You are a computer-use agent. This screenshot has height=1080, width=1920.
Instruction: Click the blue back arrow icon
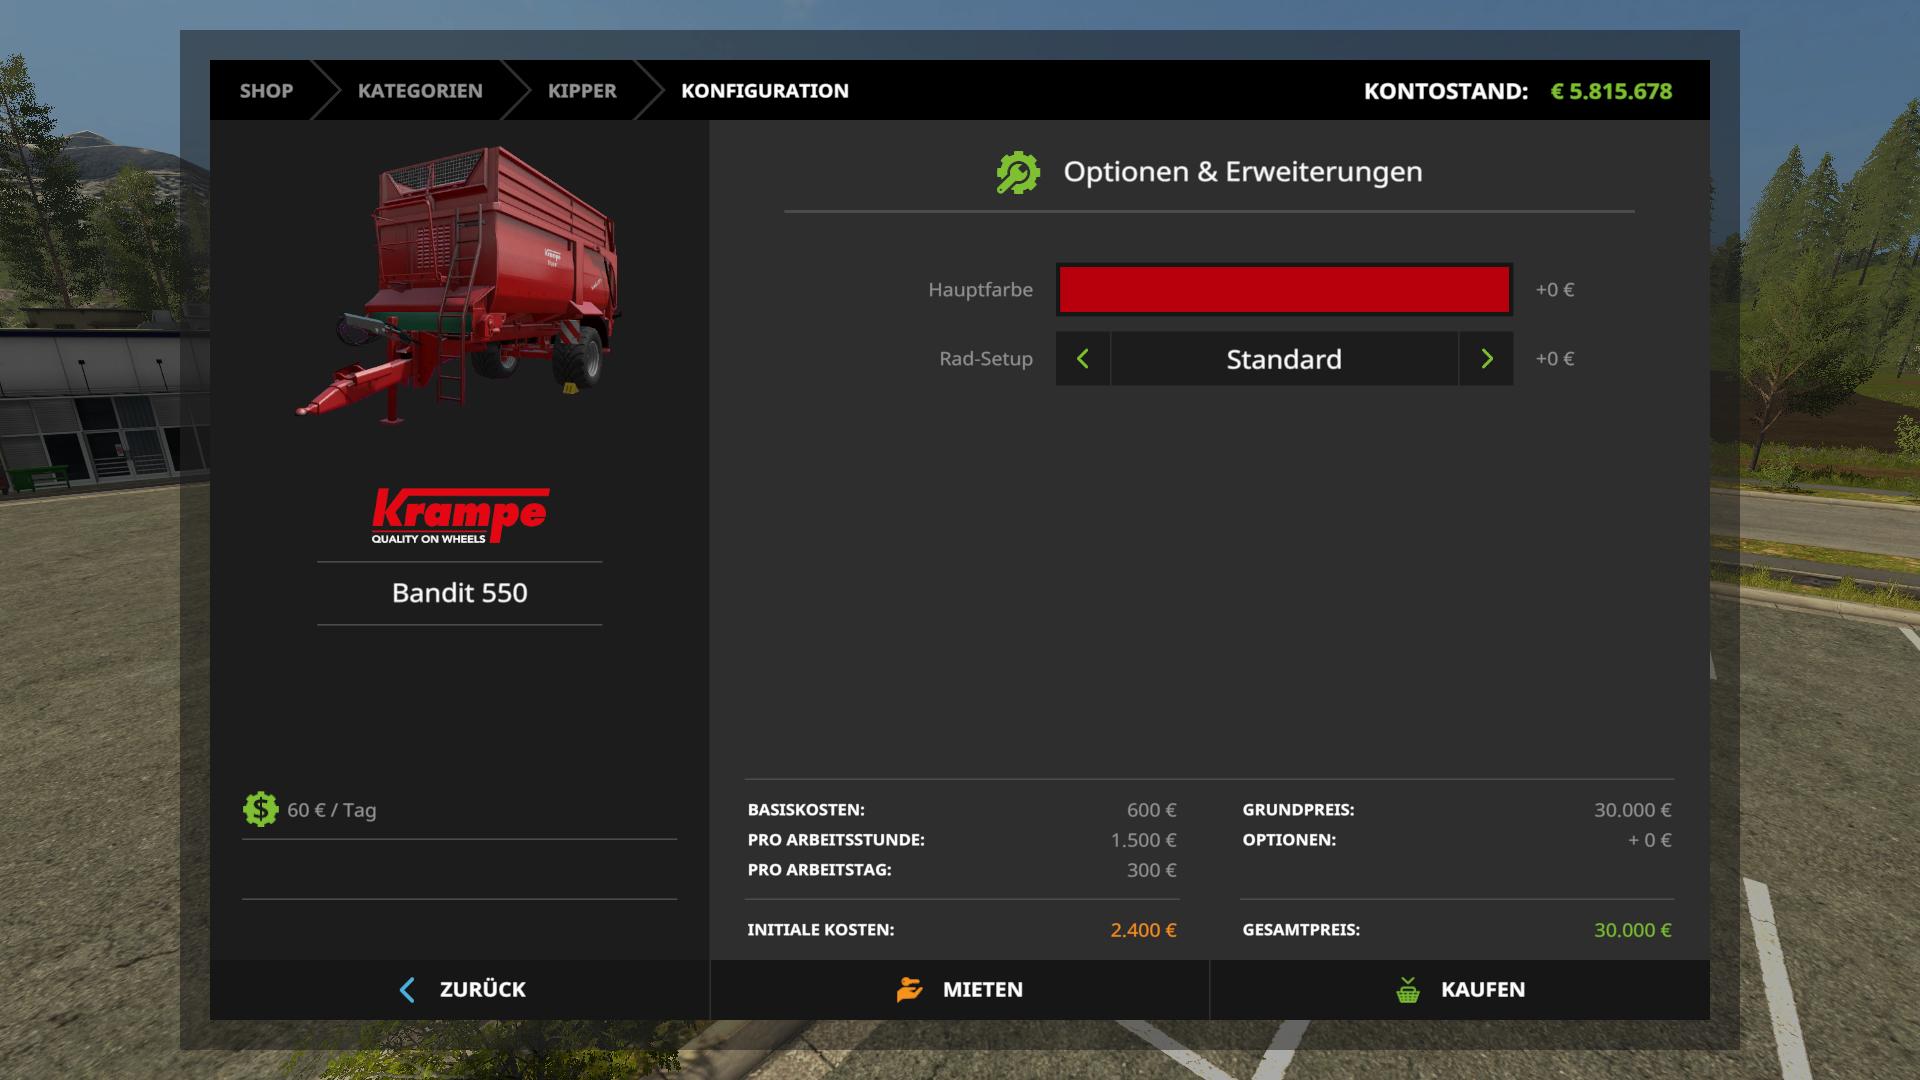[407, 990]
